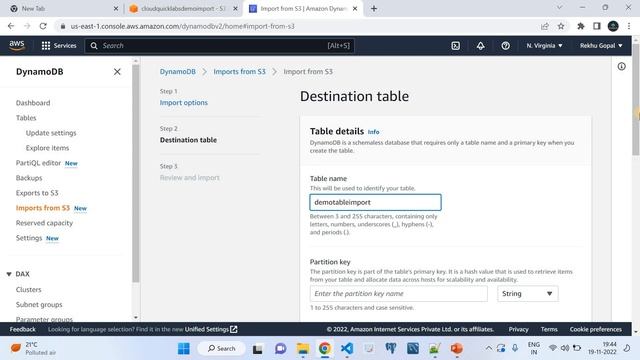
Task: Open the partition key type String dropdown
Action: [x=527, y=294]
